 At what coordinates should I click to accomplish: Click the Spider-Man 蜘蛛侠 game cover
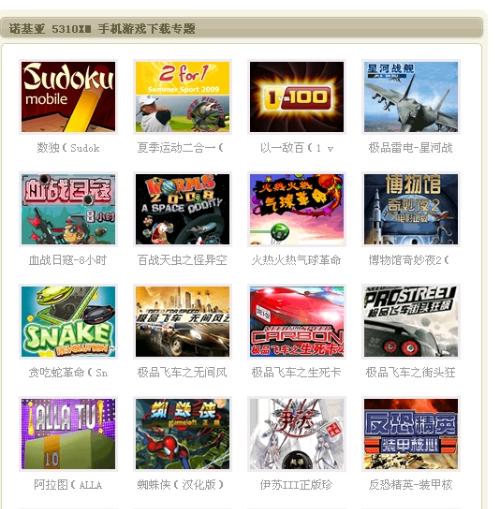click(x=183, y=434)
